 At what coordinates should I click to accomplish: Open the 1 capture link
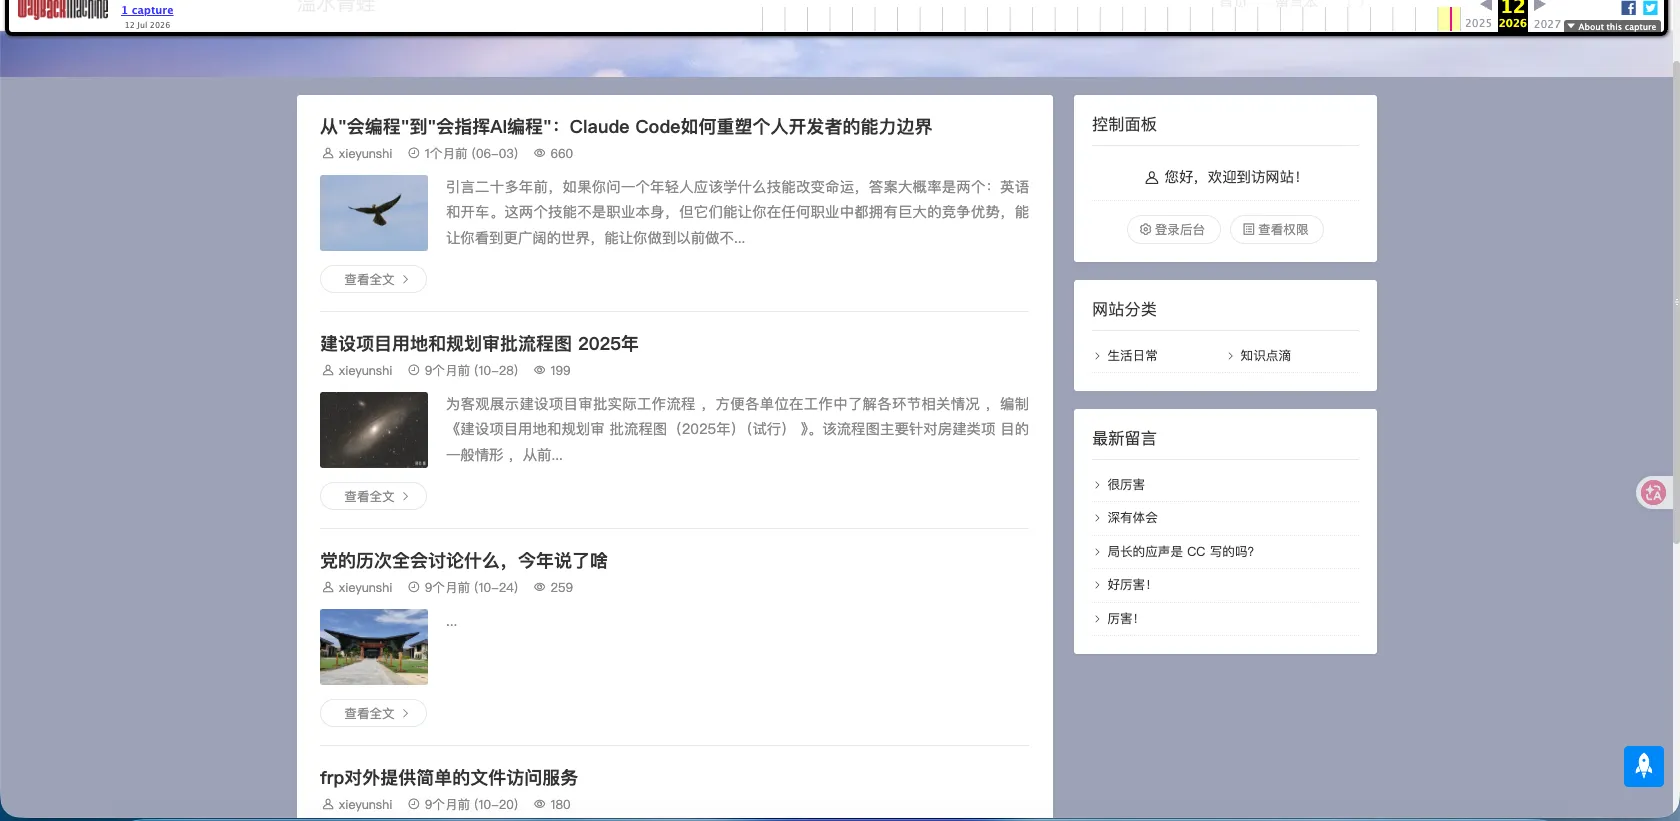coord(147,10)
